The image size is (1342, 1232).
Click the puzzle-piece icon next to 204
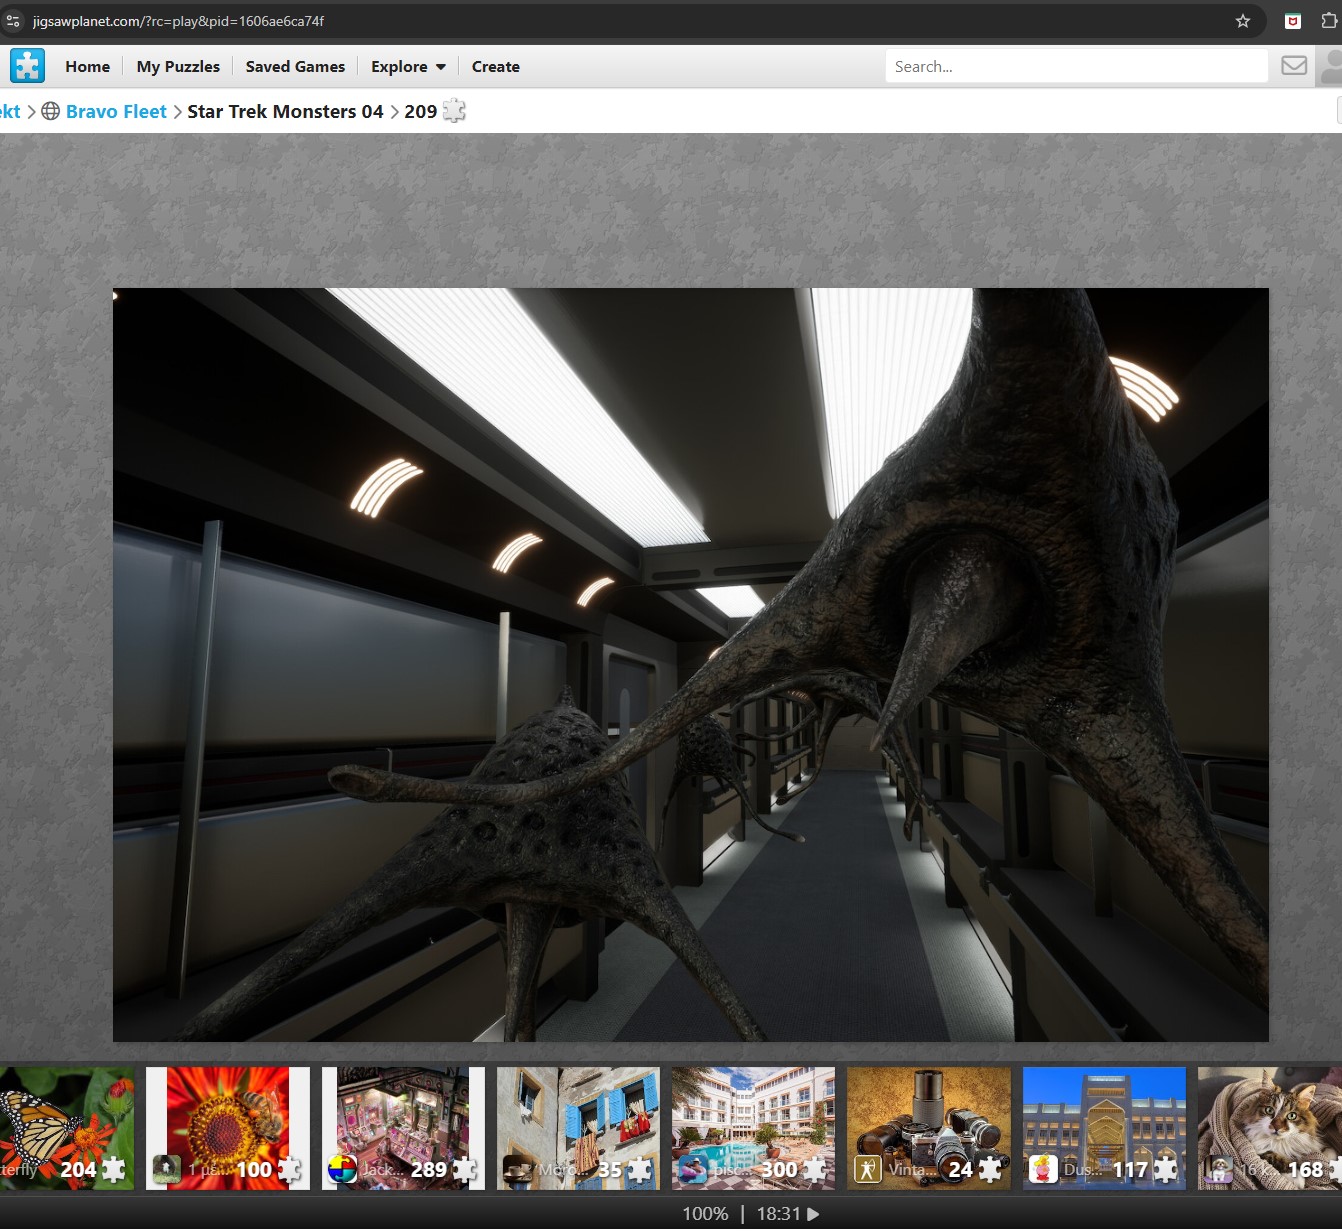[x=114, y=1169]
